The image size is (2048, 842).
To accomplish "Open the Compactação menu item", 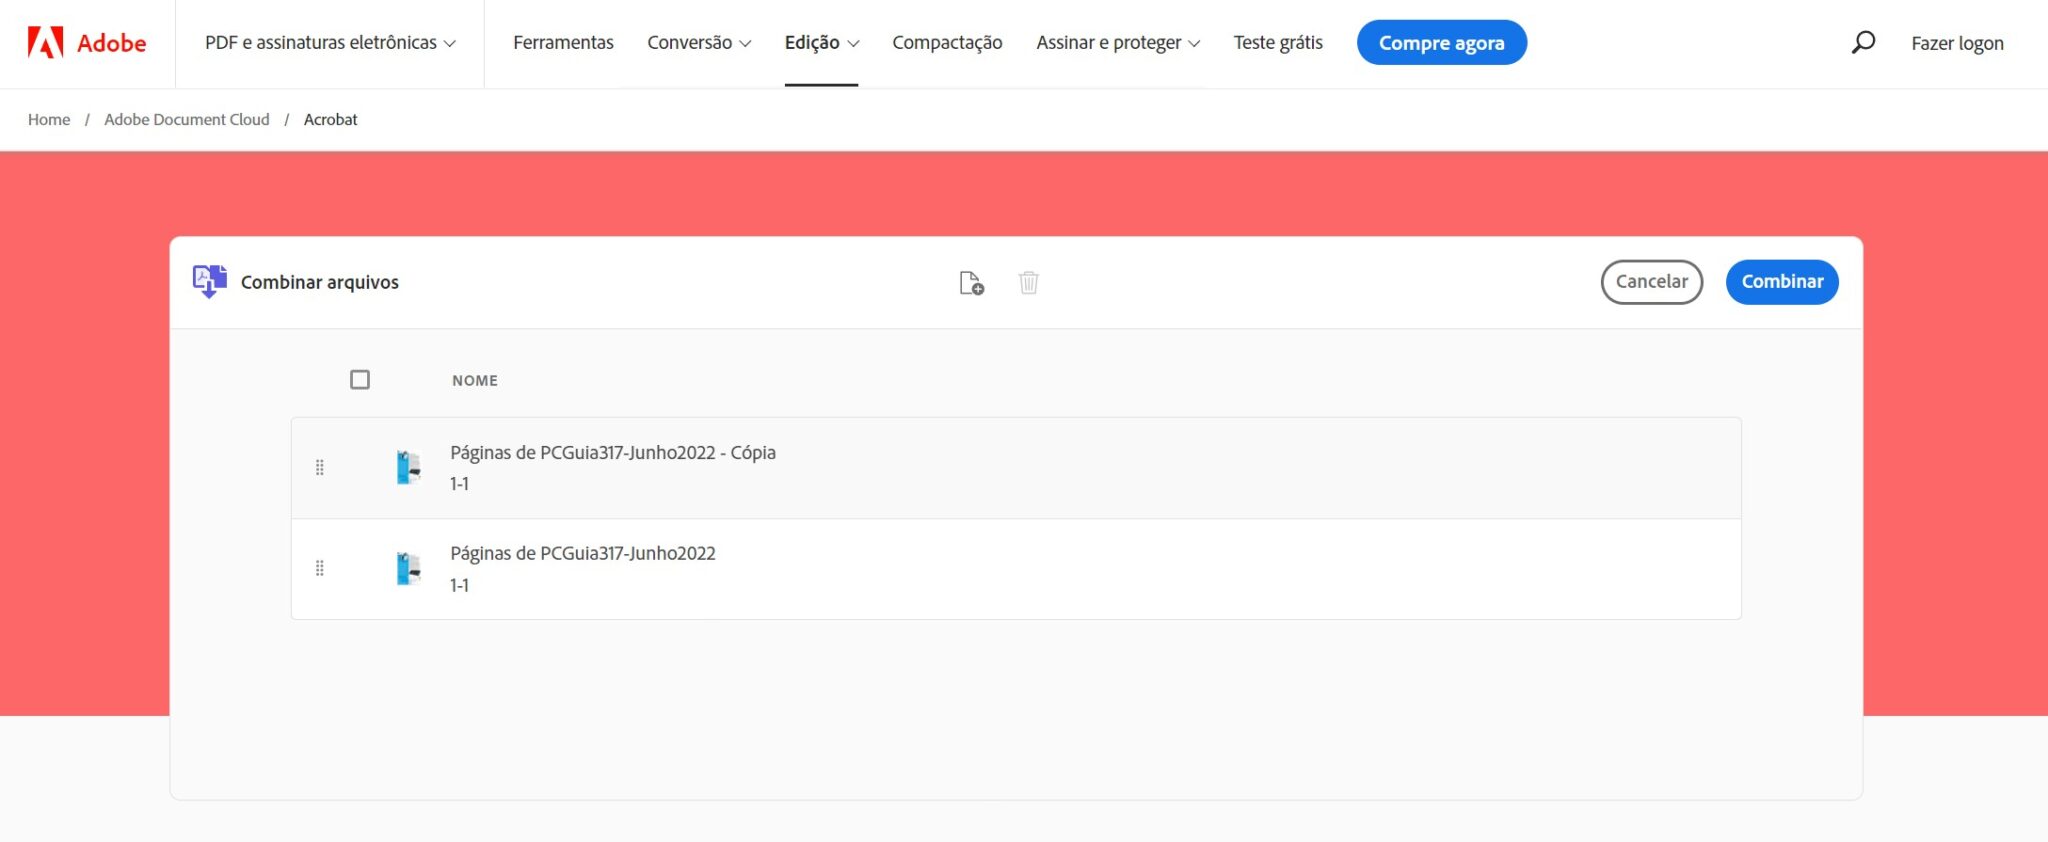I will [947, 43].
